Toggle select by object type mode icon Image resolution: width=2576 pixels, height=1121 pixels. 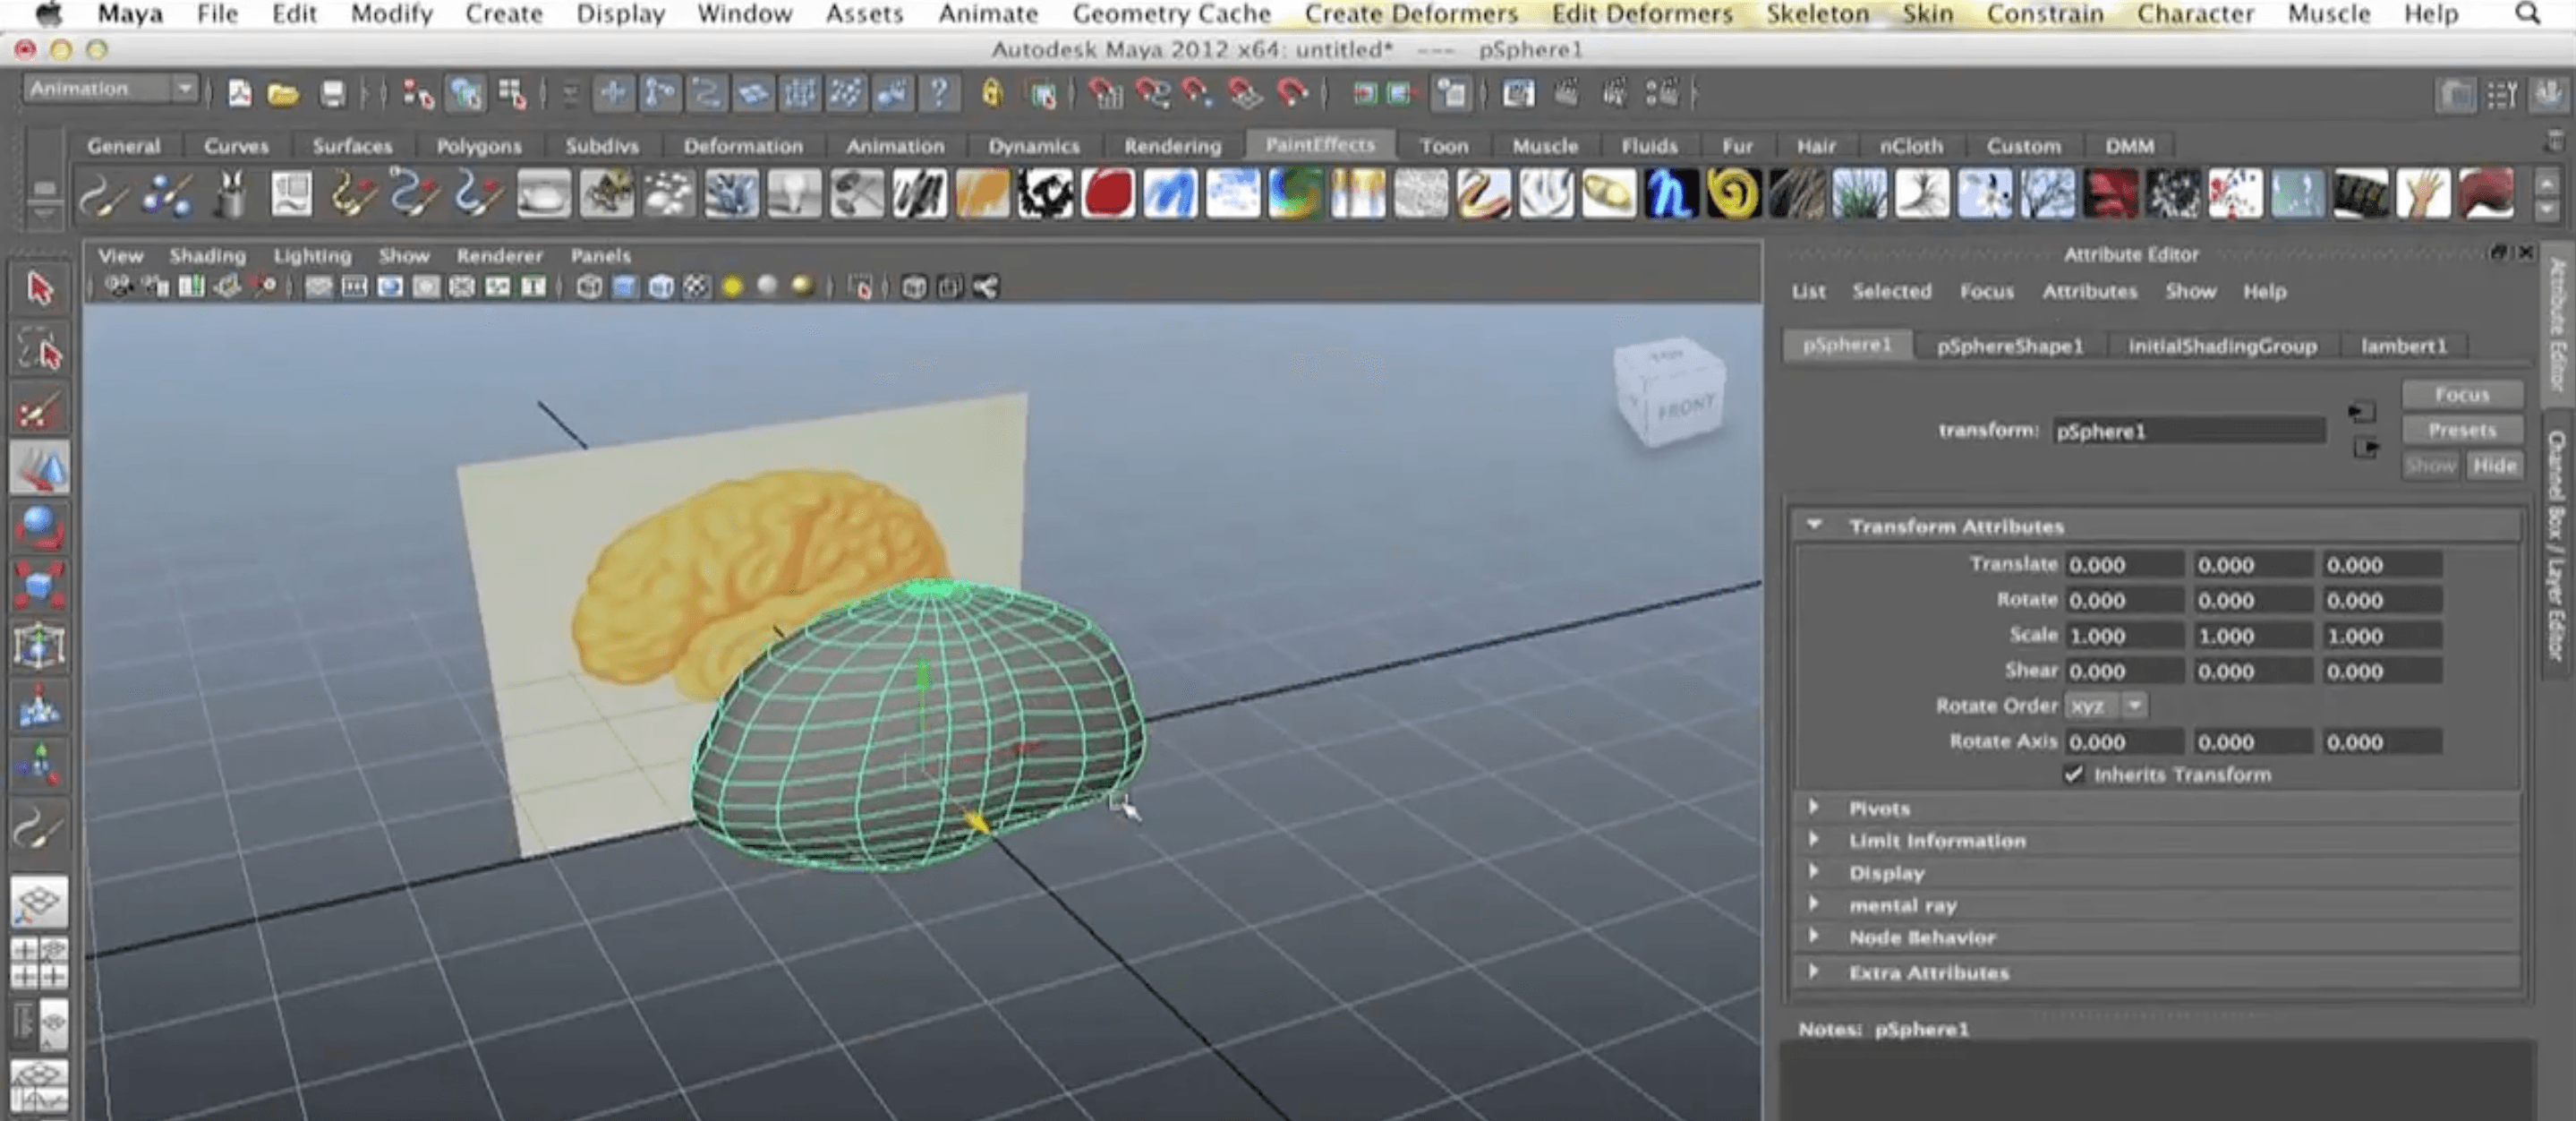[x=465, y=94]
